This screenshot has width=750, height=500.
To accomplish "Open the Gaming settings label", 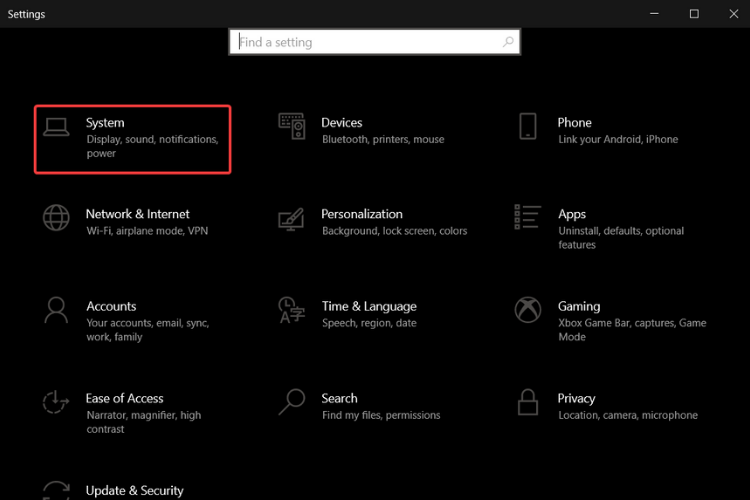I will (579, 306).
